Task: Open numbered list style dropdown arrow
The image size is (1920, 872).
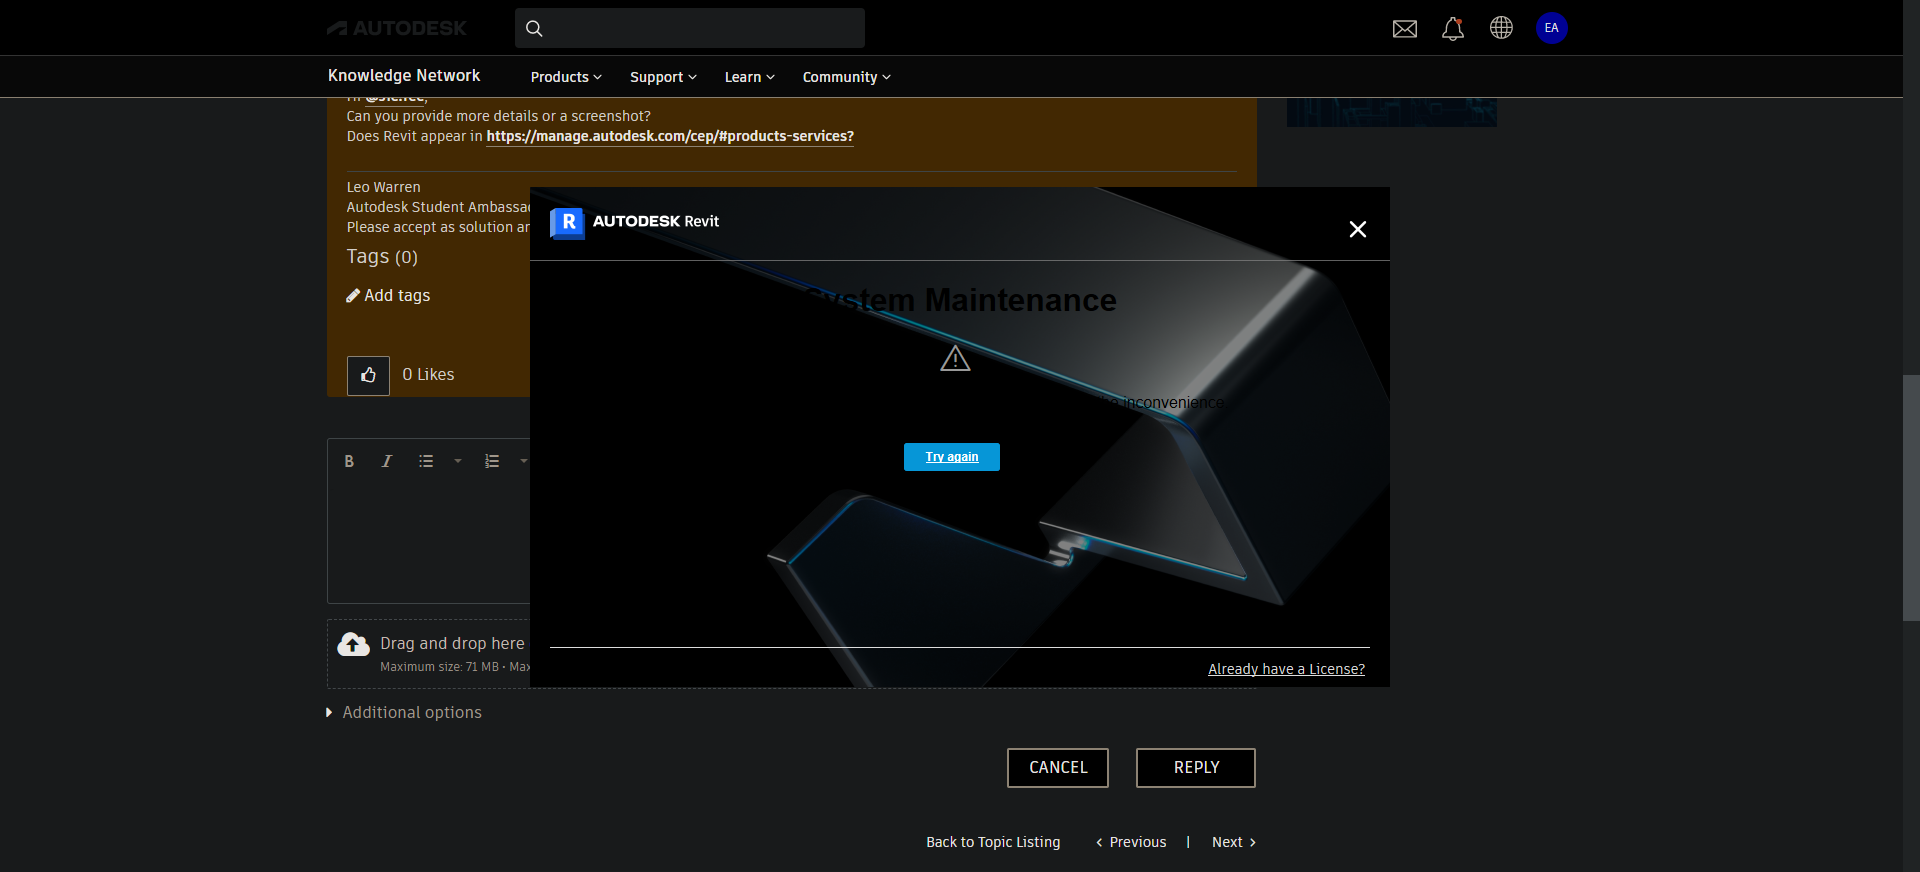Action: pyautogui.click(x=523, y=461)
